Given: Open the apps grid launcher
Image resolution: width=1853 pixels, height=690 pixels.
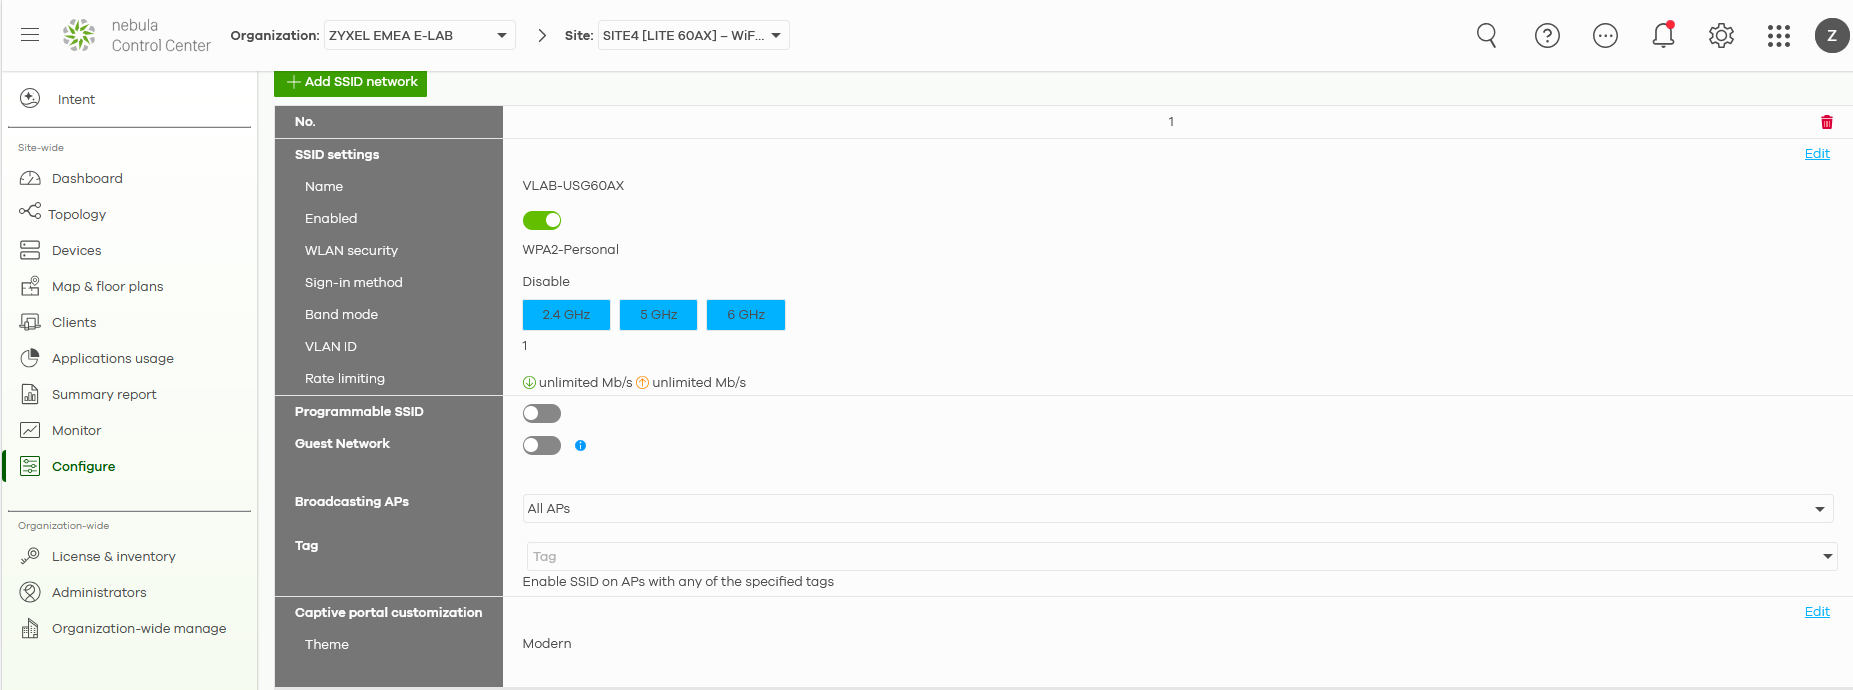Looking at the screenshot, I should [1778, 36].
